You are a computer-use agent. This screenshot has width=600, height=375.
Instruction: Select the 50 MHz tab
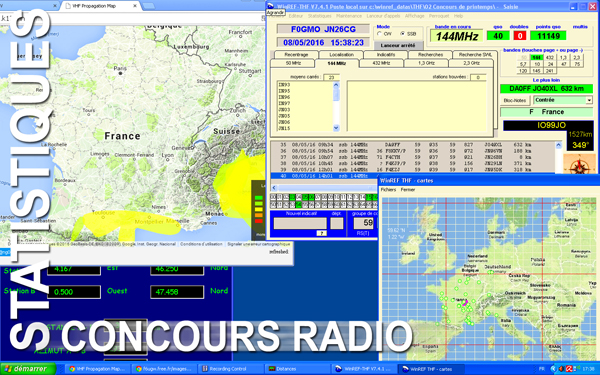point(293,63)
